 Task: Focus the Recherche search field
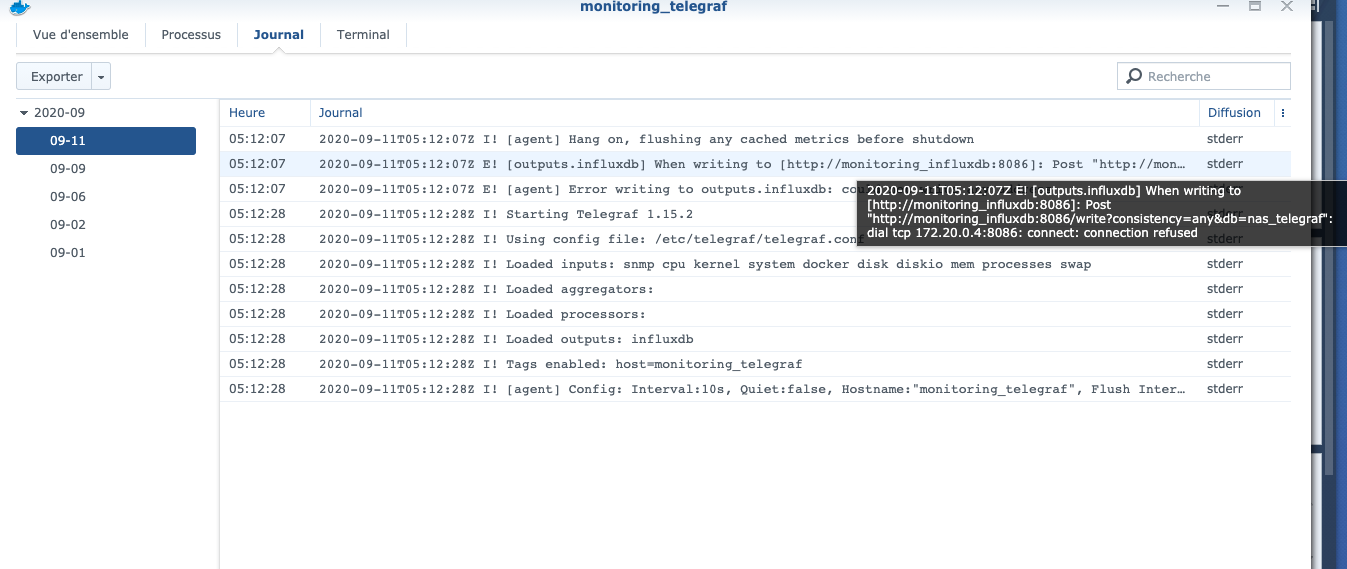coord(1204,76)
